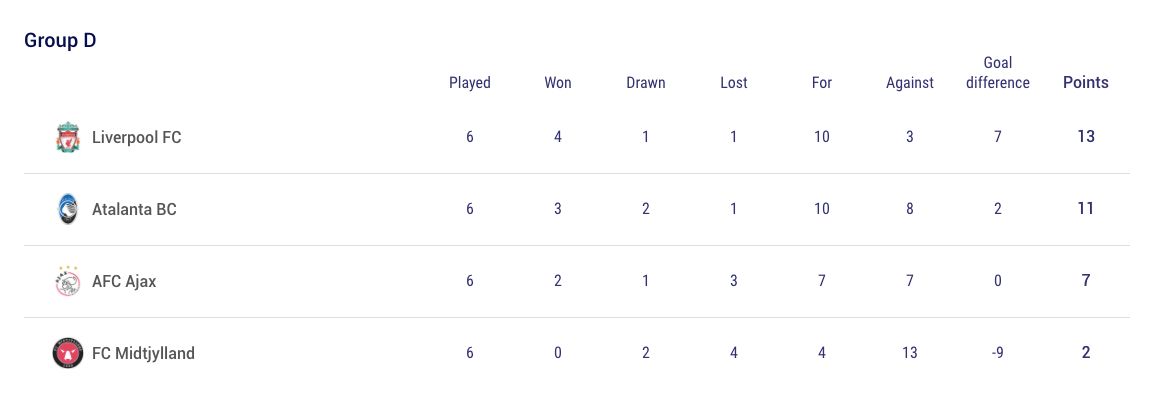
Task: Click Liverpool FC's 13 points value
Action: click(1086, 137)
